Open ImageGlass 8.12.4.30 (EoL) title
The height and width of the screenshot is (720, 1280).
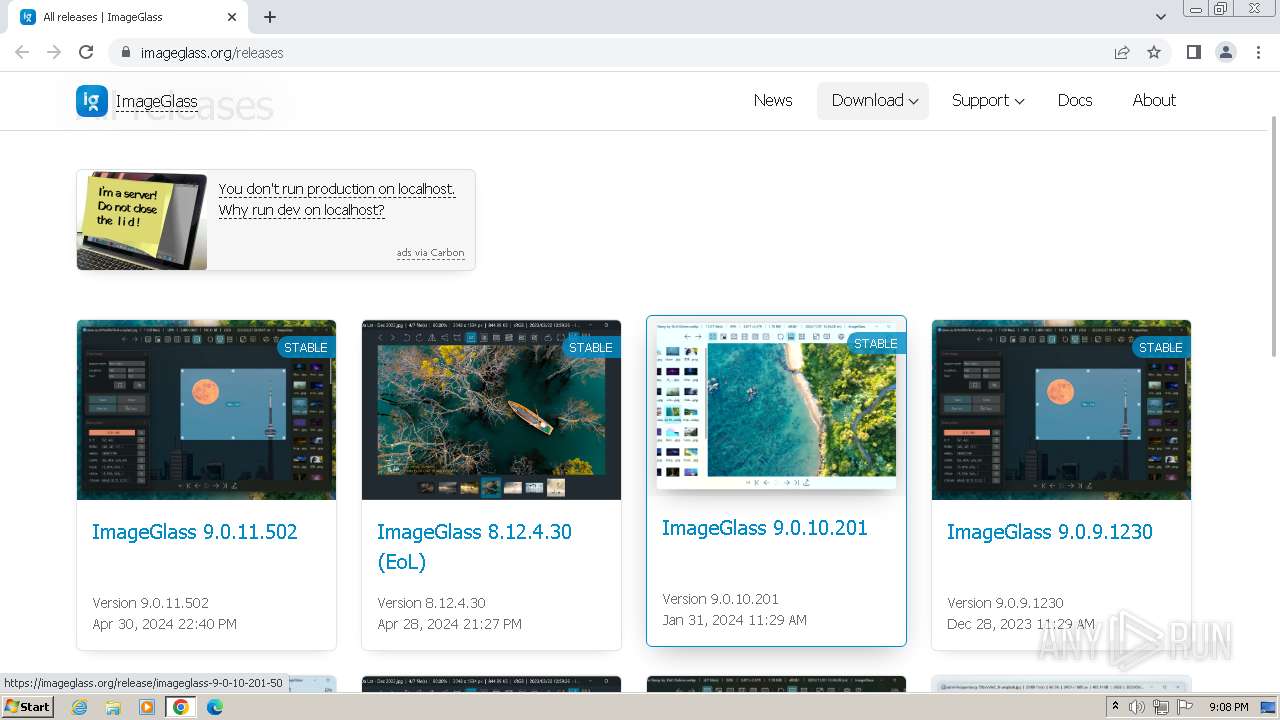[474, 547]
